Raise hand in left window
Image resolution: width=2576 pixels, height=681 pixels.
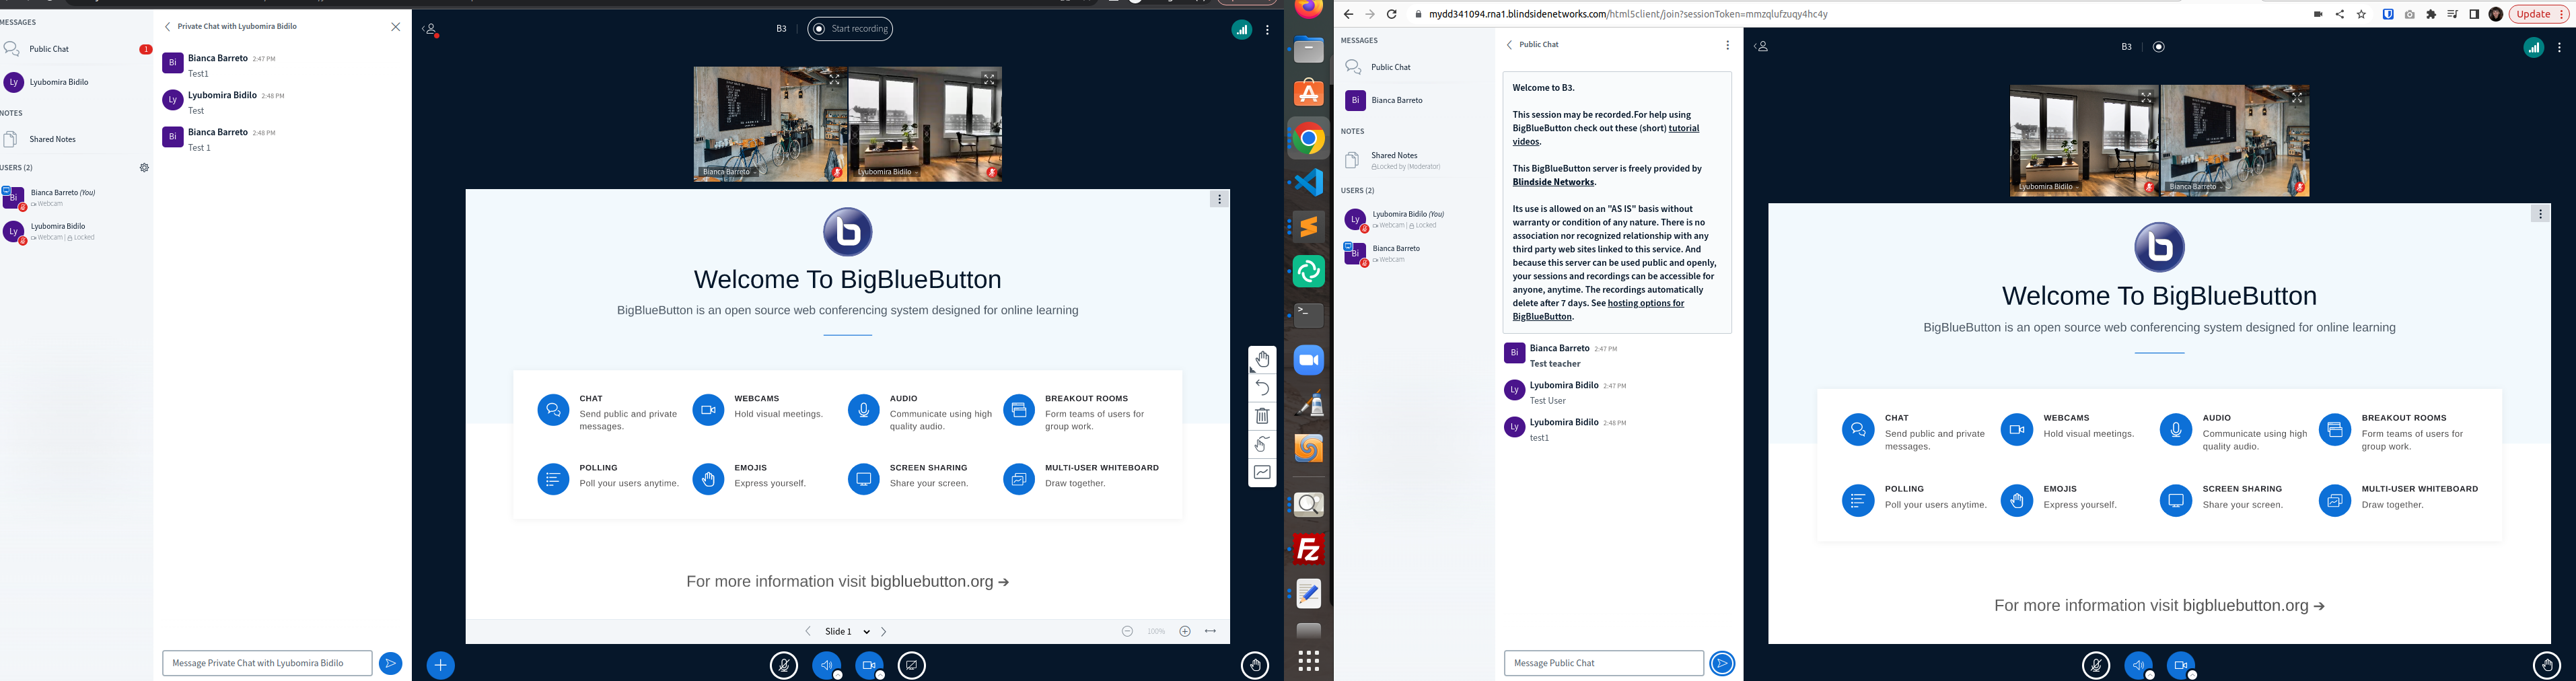tap(1255, 665)
